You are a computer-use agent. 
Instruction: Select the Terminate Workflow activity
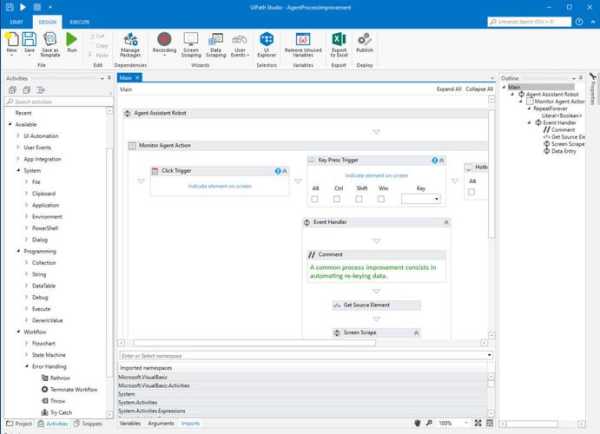pos(70,389)
